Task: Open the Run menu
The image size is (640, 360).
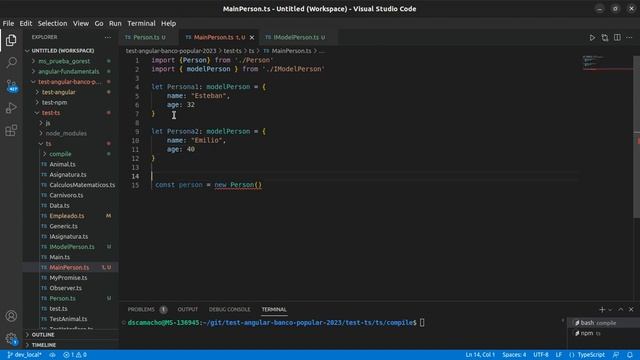Action: tap(115, 23)
